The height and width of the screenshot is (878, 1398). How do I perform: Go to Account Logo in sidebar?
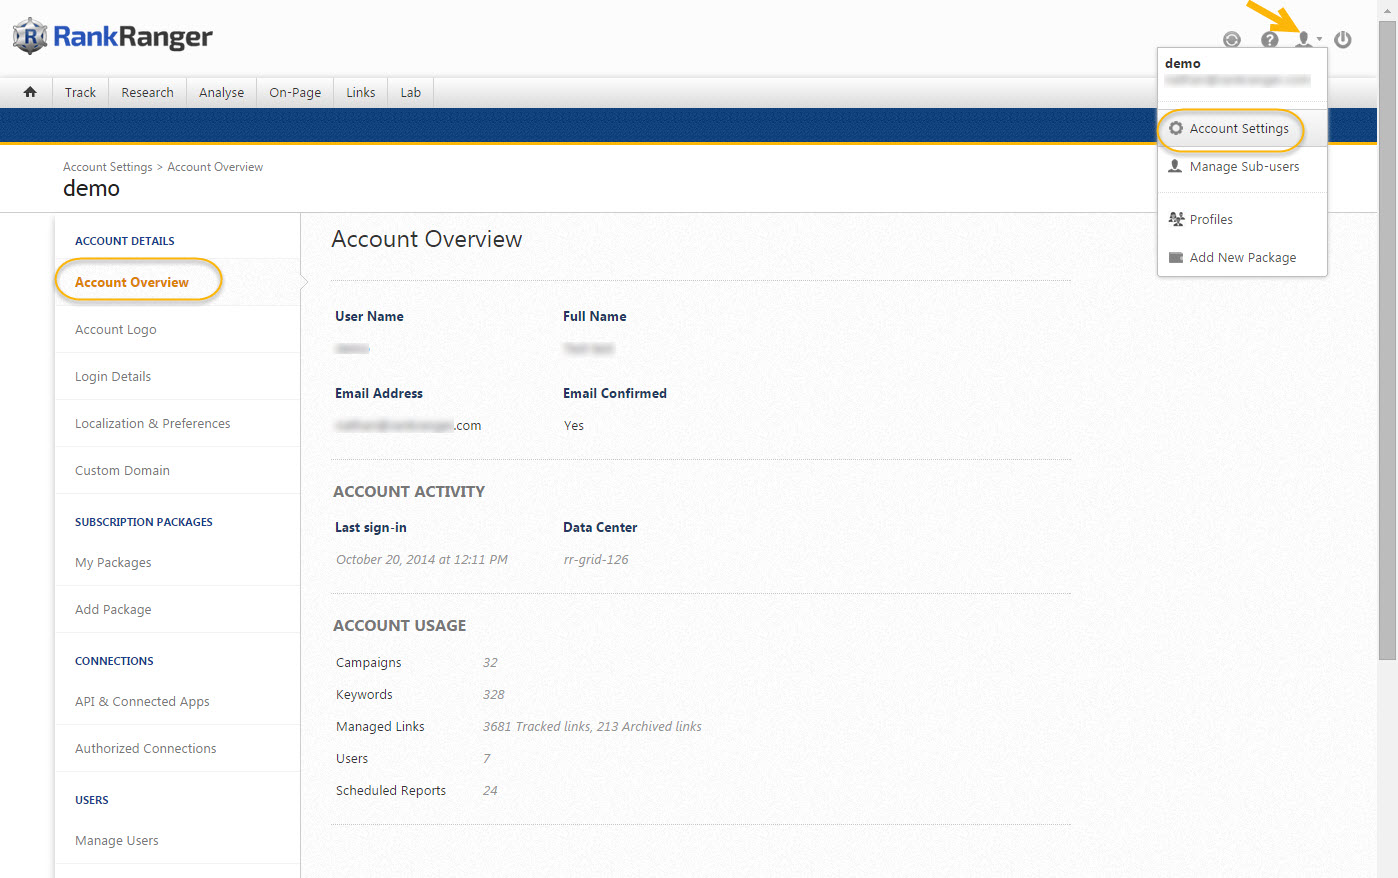(116, 330)
